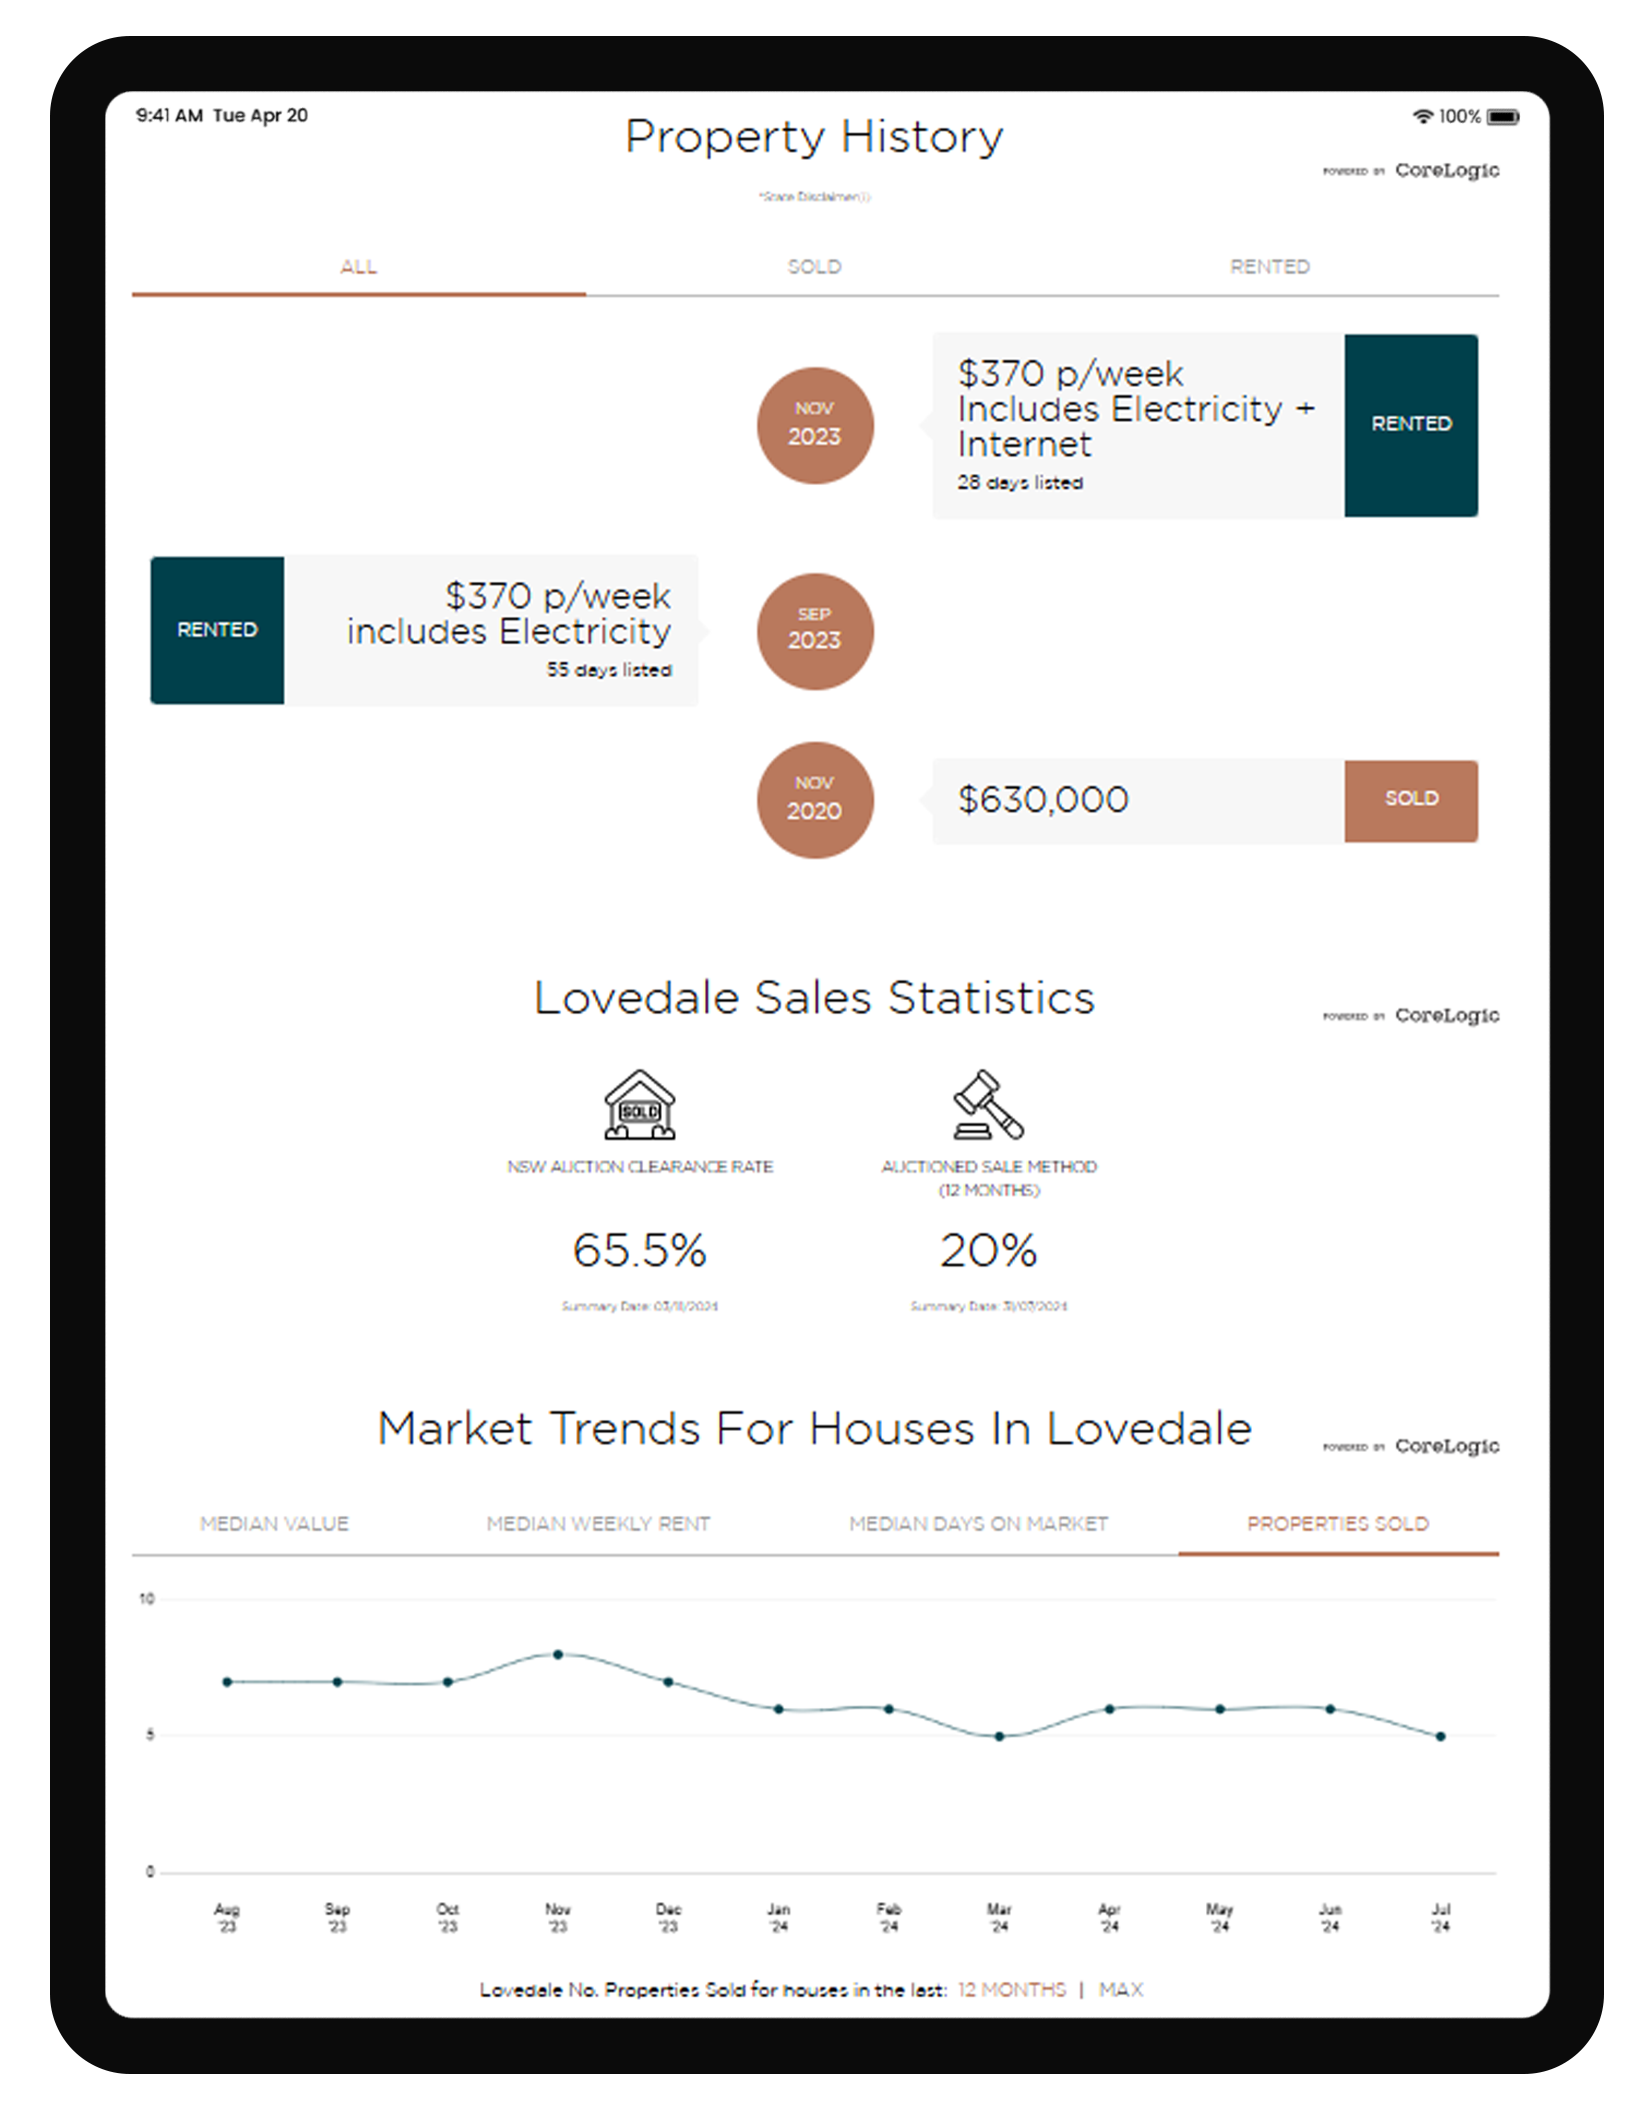Click the auction gavel icon
Image resolution: width=1646 pixels, height=2102 pixels.
click(x=987, y=1104)
